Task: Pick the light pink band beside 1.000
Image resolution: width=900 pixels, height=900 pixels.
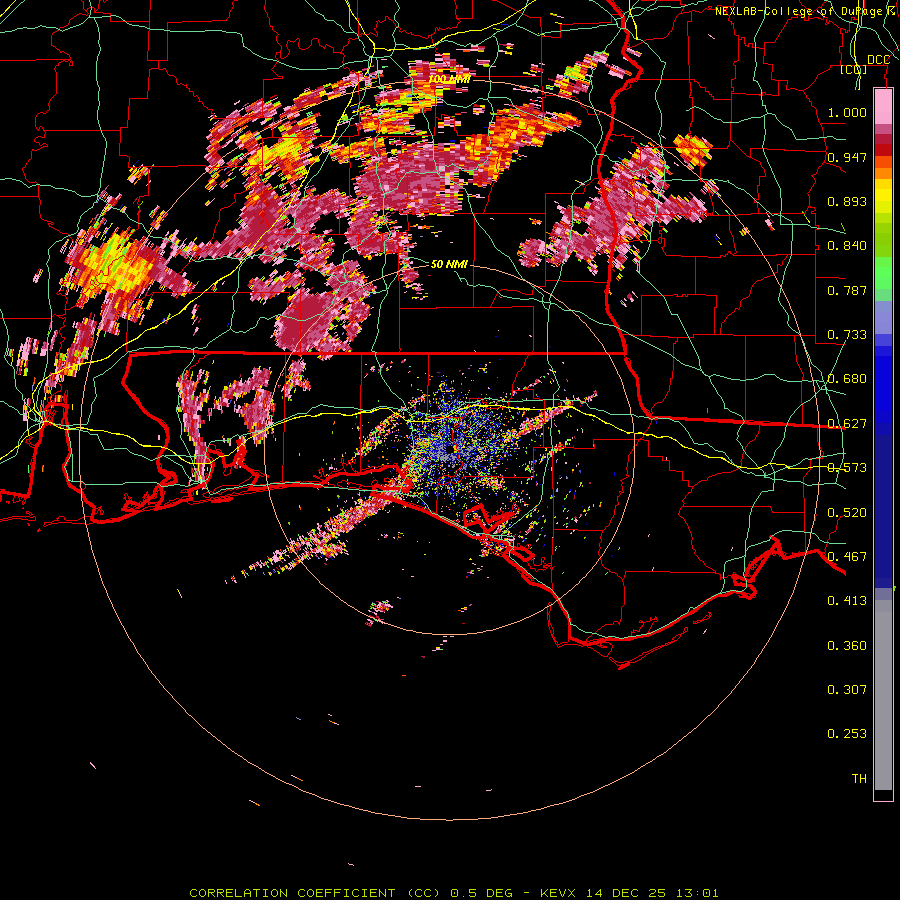Action: [883, 107]
